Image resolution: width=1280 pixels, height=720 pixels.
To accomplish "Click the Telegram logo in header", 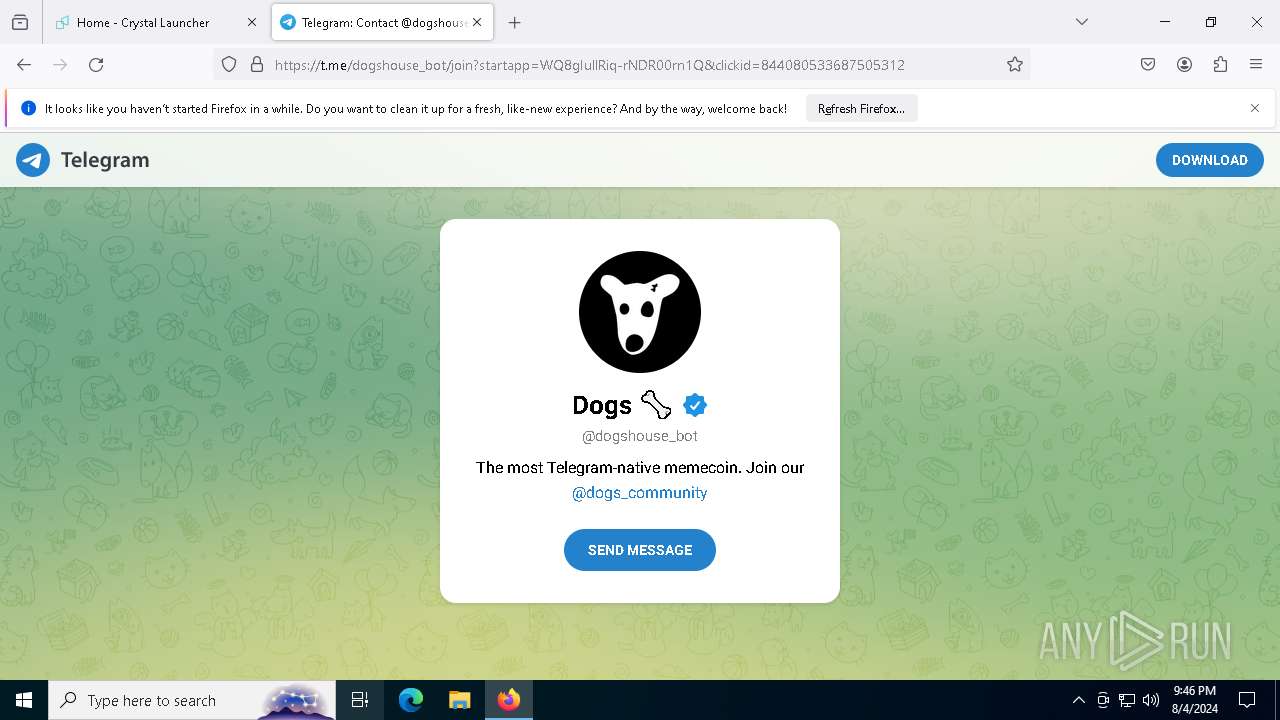I will point(33,160).
